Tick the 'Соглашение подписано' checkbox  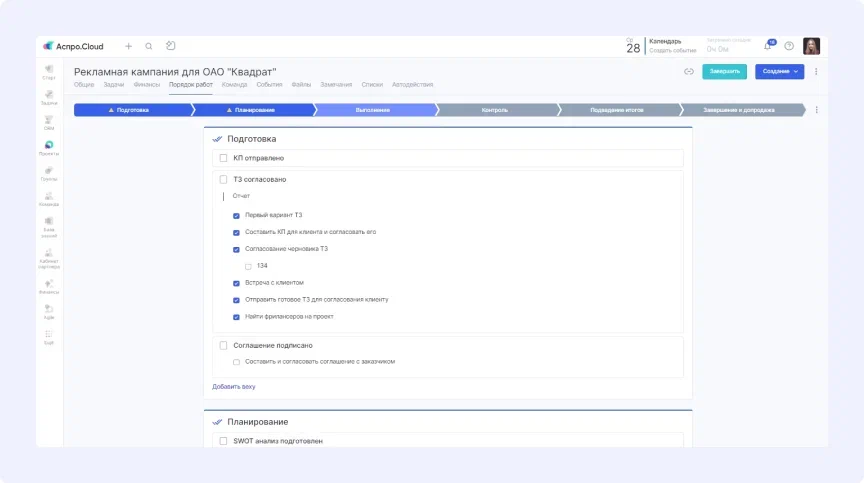(x=224, y=345)
